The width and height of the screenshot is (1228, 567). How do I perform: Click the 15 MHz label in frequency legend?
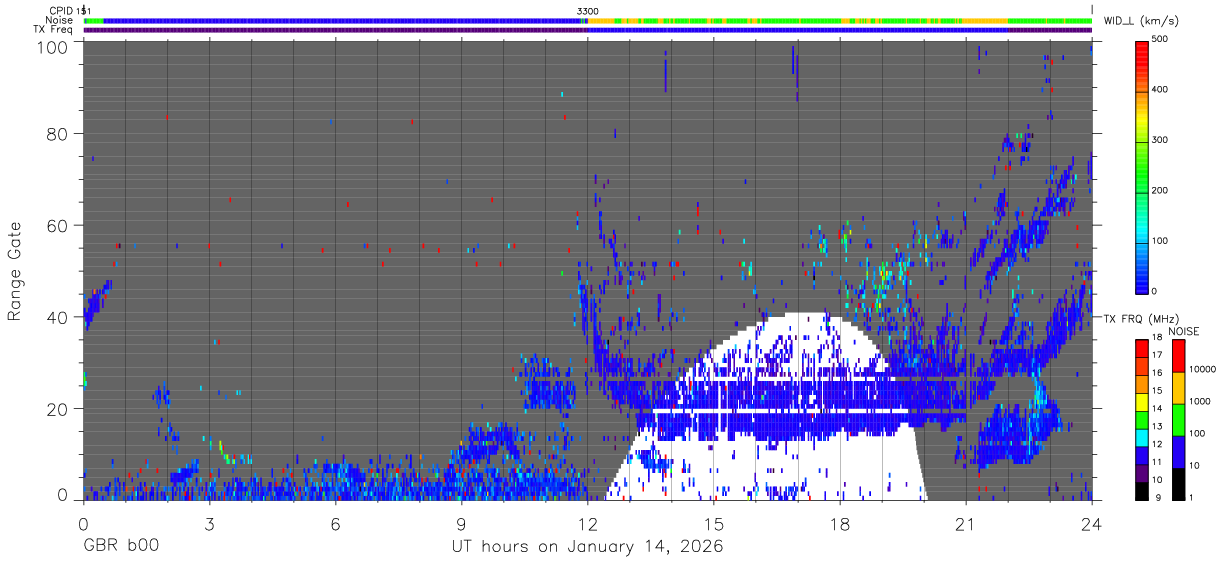point(1158,390)
